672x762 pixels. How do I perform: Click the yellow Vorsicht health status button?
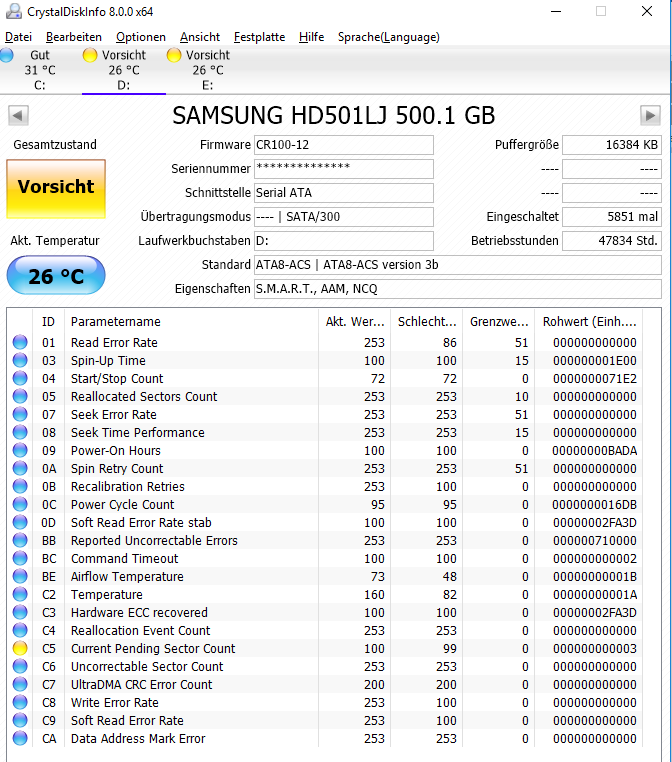click(x=56, y=189)
